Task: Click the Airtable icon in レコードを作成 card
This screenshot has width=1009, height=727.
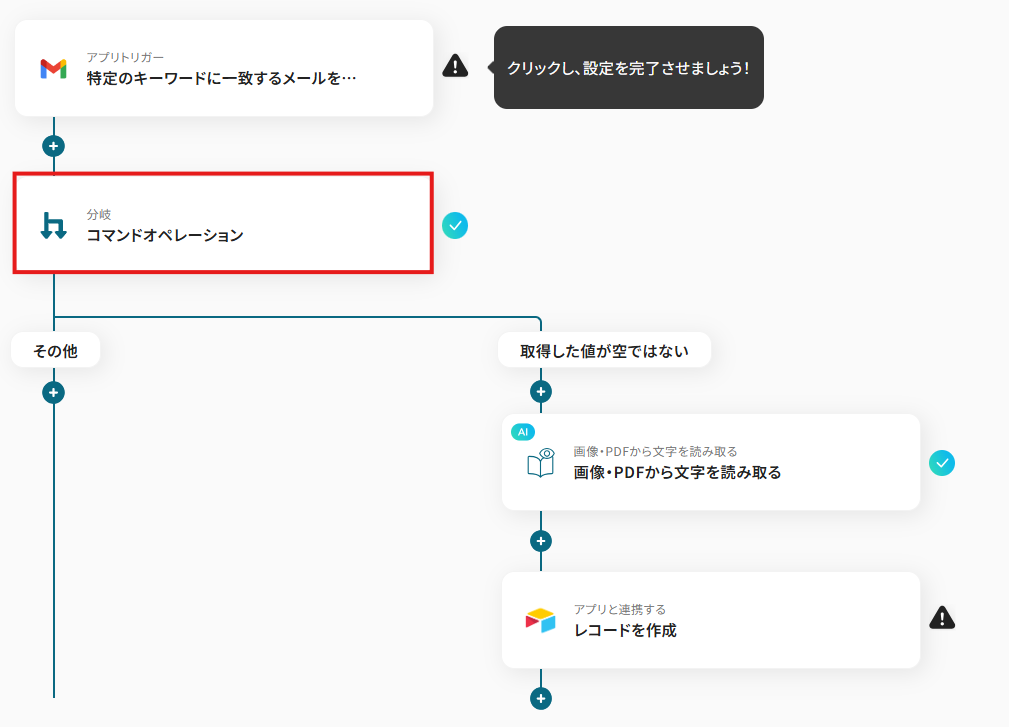Action: pos(541,620)
